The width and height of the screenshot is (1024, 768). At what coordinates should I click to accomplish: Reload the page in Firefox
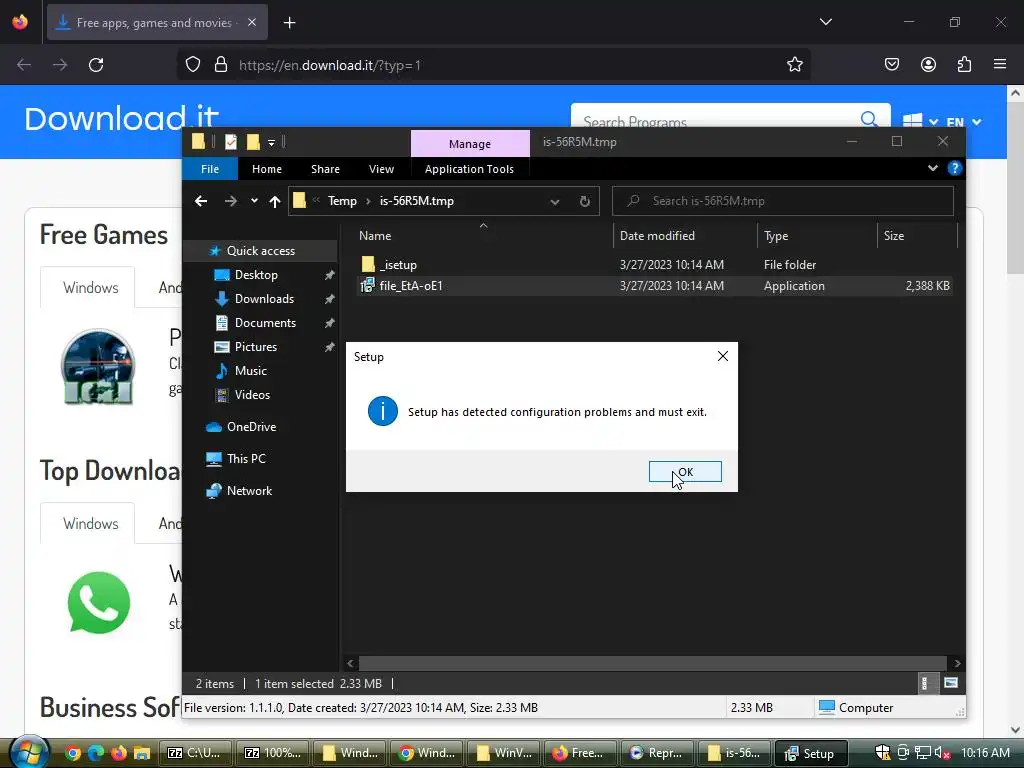tap(96, 65)
